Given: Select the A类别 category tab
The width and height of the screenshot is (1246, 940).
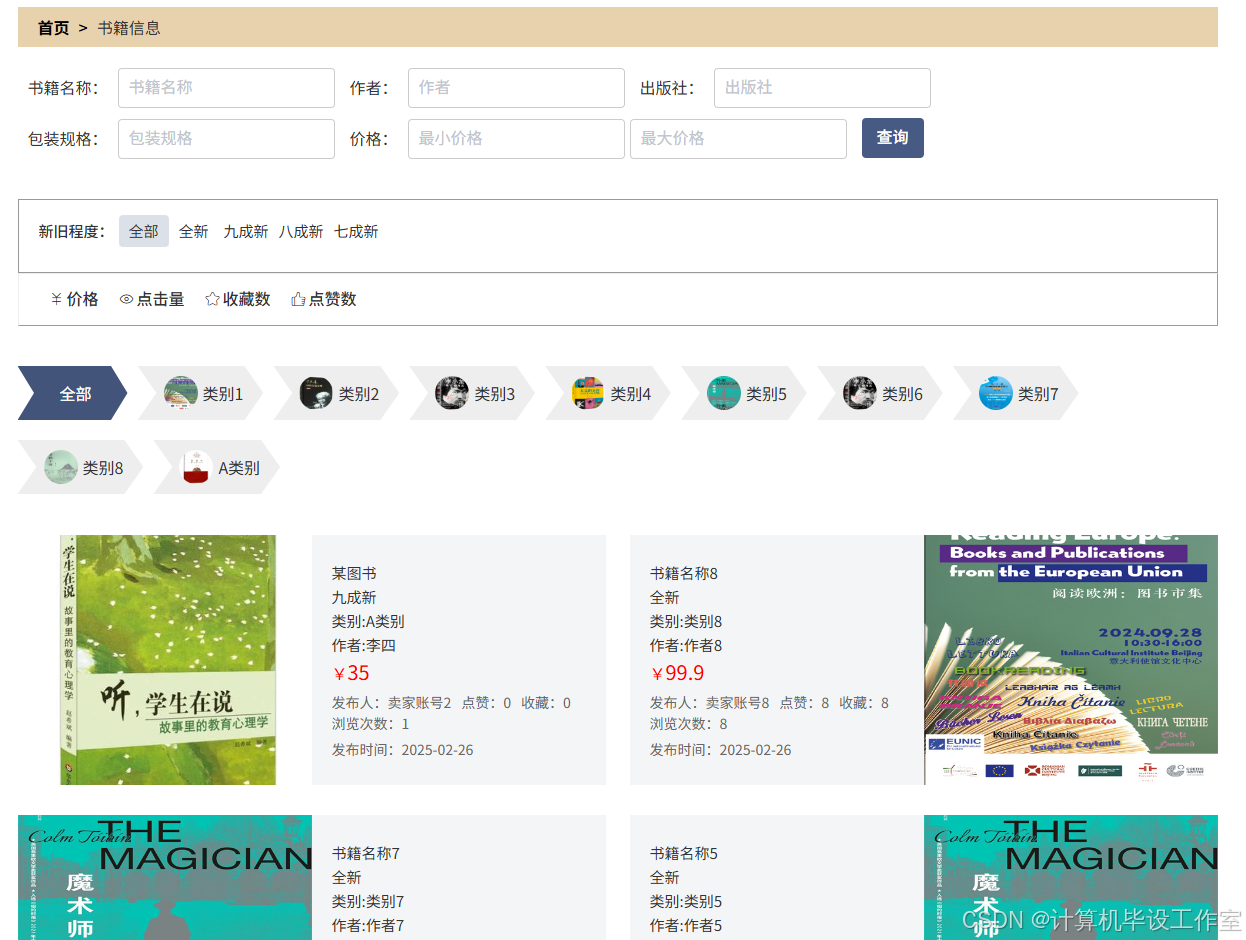Looking at the screenshot, I should 216,467.
